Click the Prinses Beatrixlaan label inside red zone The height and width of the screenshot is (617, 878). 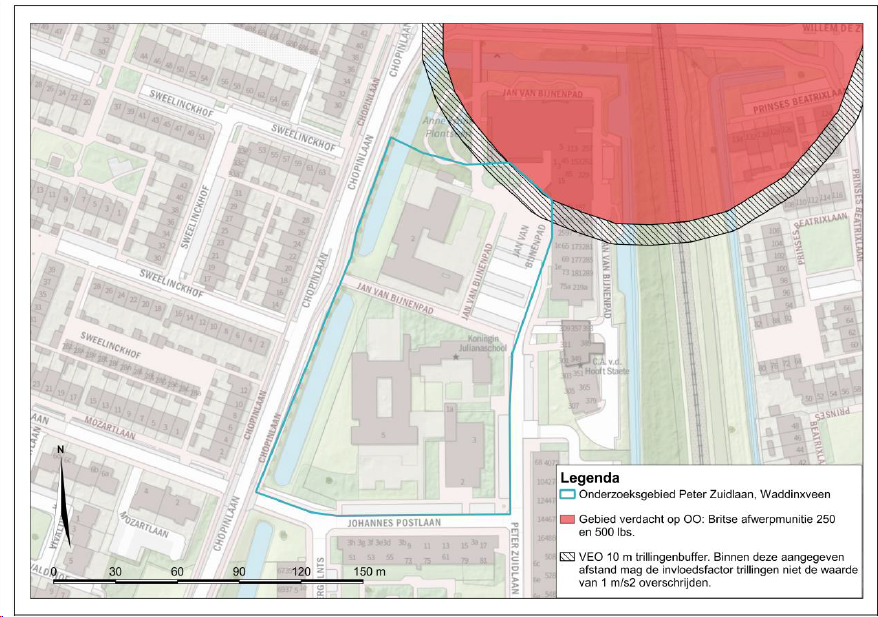pyautogui.click(x=796, y=101)
